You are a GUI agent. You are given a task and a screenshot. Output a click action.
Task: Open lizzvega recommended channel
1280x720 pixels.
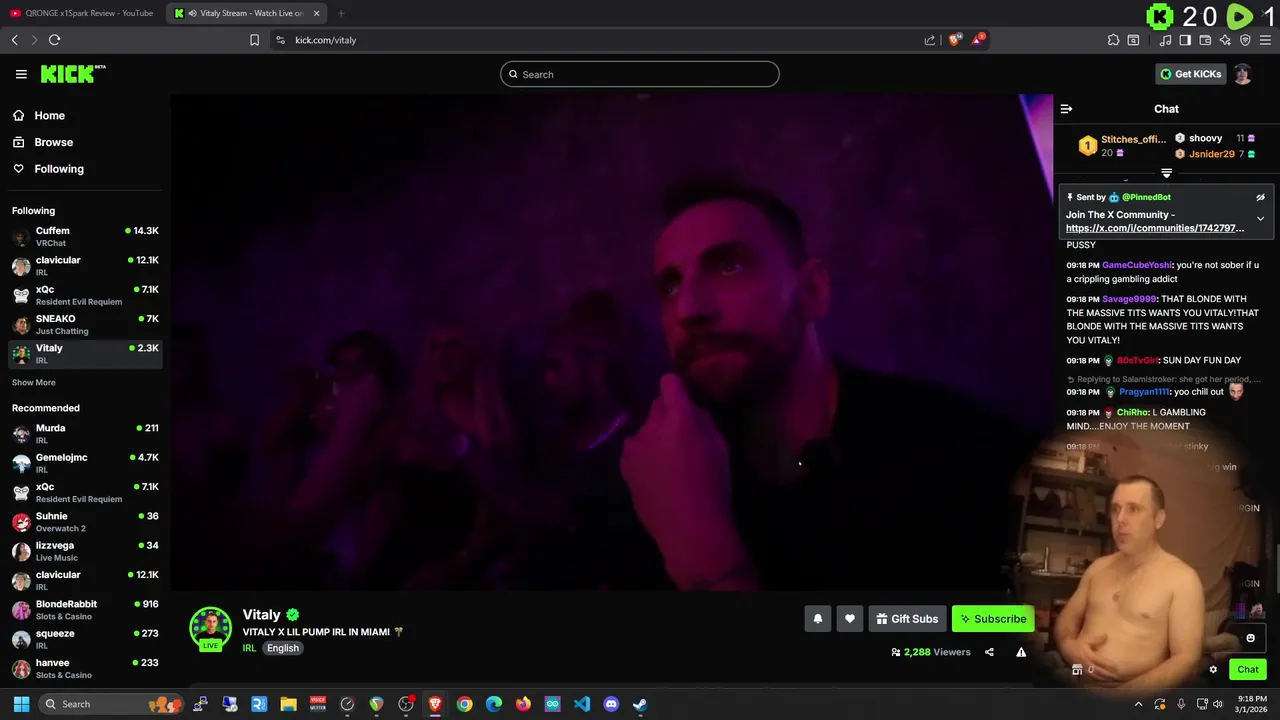point(85,551)
